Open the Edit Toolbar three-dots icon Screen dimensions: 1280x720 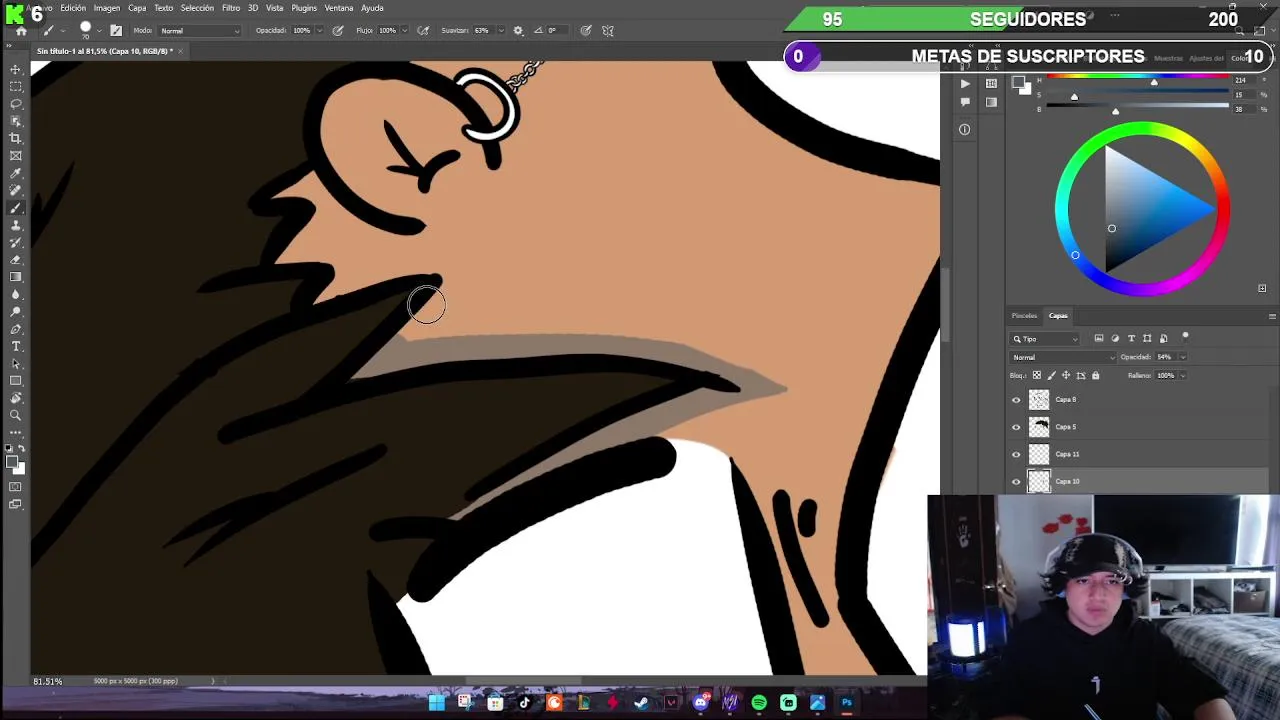[x=16, y=432]
